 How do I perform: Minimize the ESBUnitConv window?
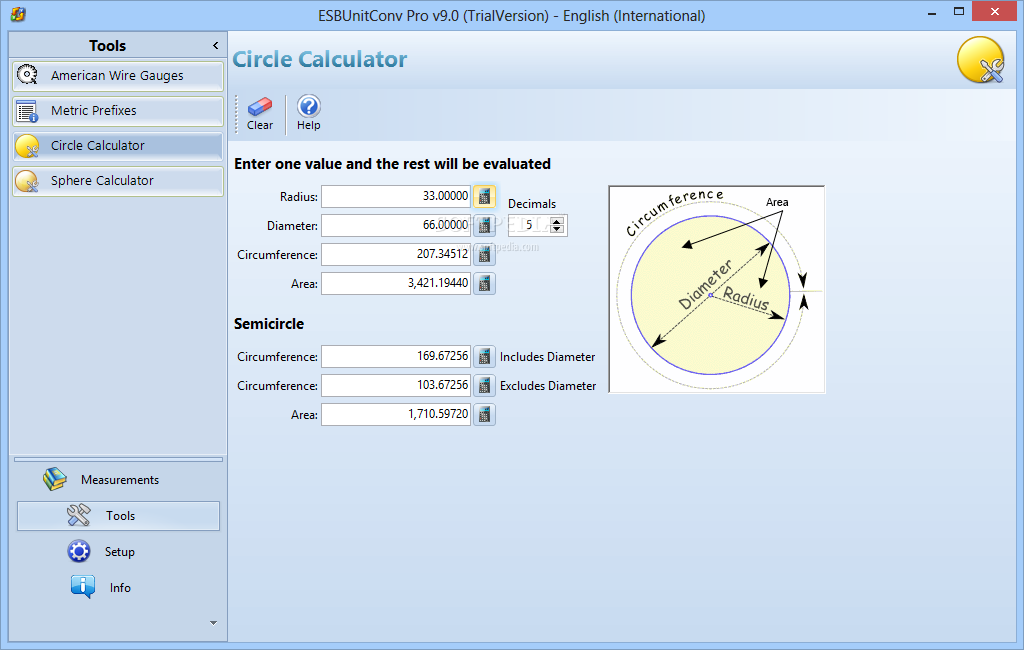coord(932,12)
